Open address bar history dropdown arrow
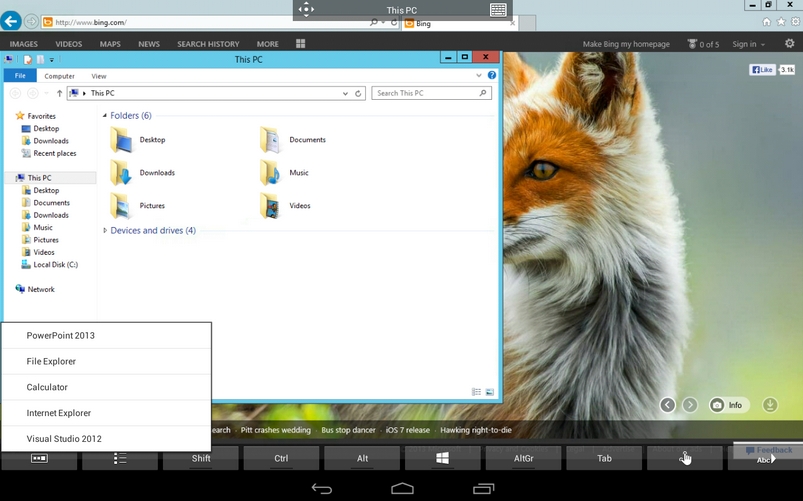The image size is (803, 501). (346, 93)
